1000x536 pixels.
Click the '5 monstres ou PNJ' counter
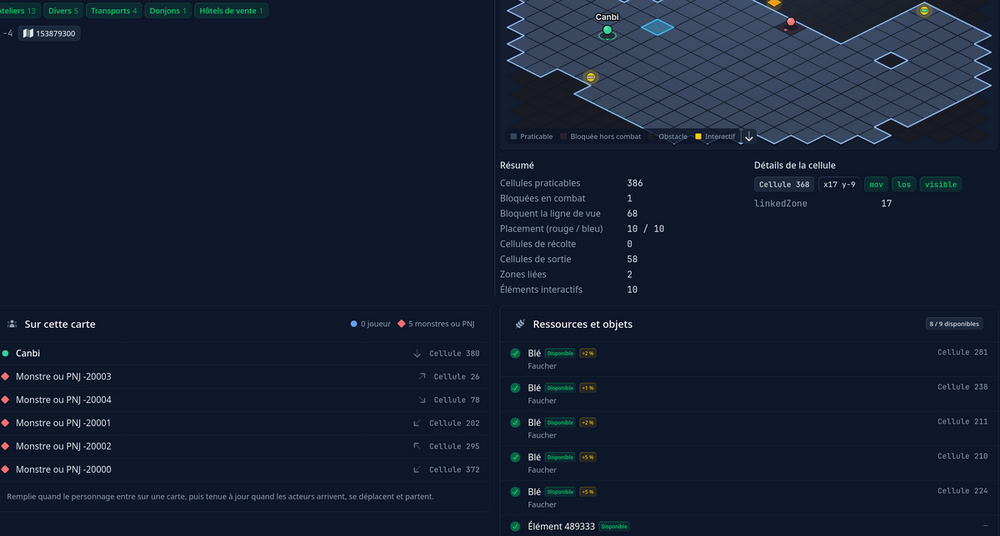pos(436,324)
